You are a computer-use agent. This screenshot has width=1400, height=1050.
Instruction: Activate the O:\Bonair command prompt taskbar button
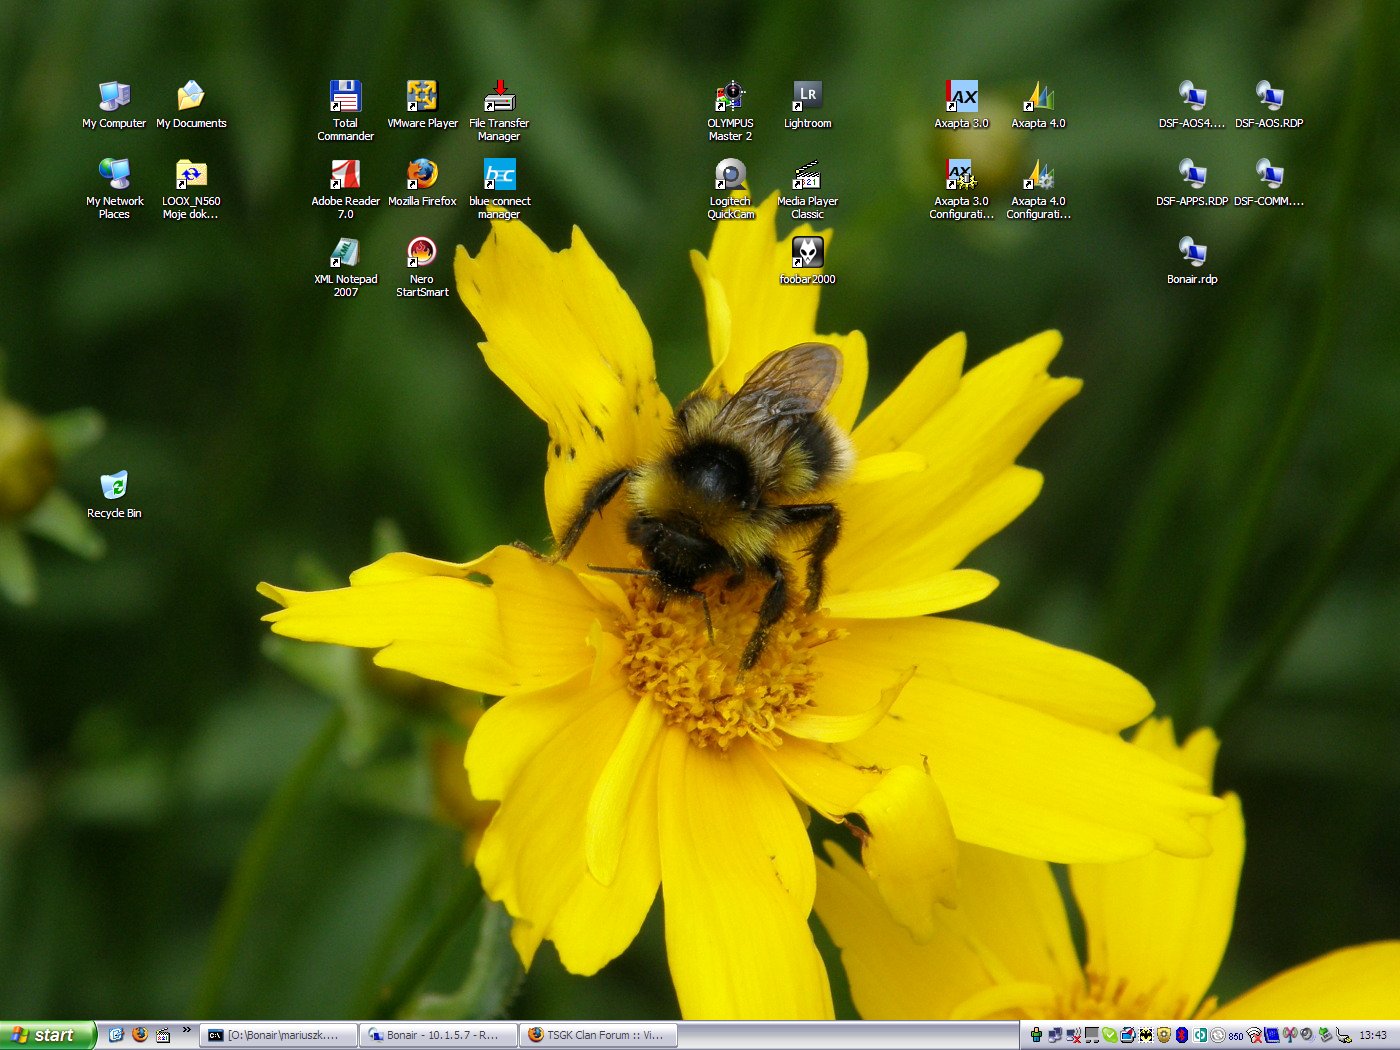click(x=279, y=1035)
